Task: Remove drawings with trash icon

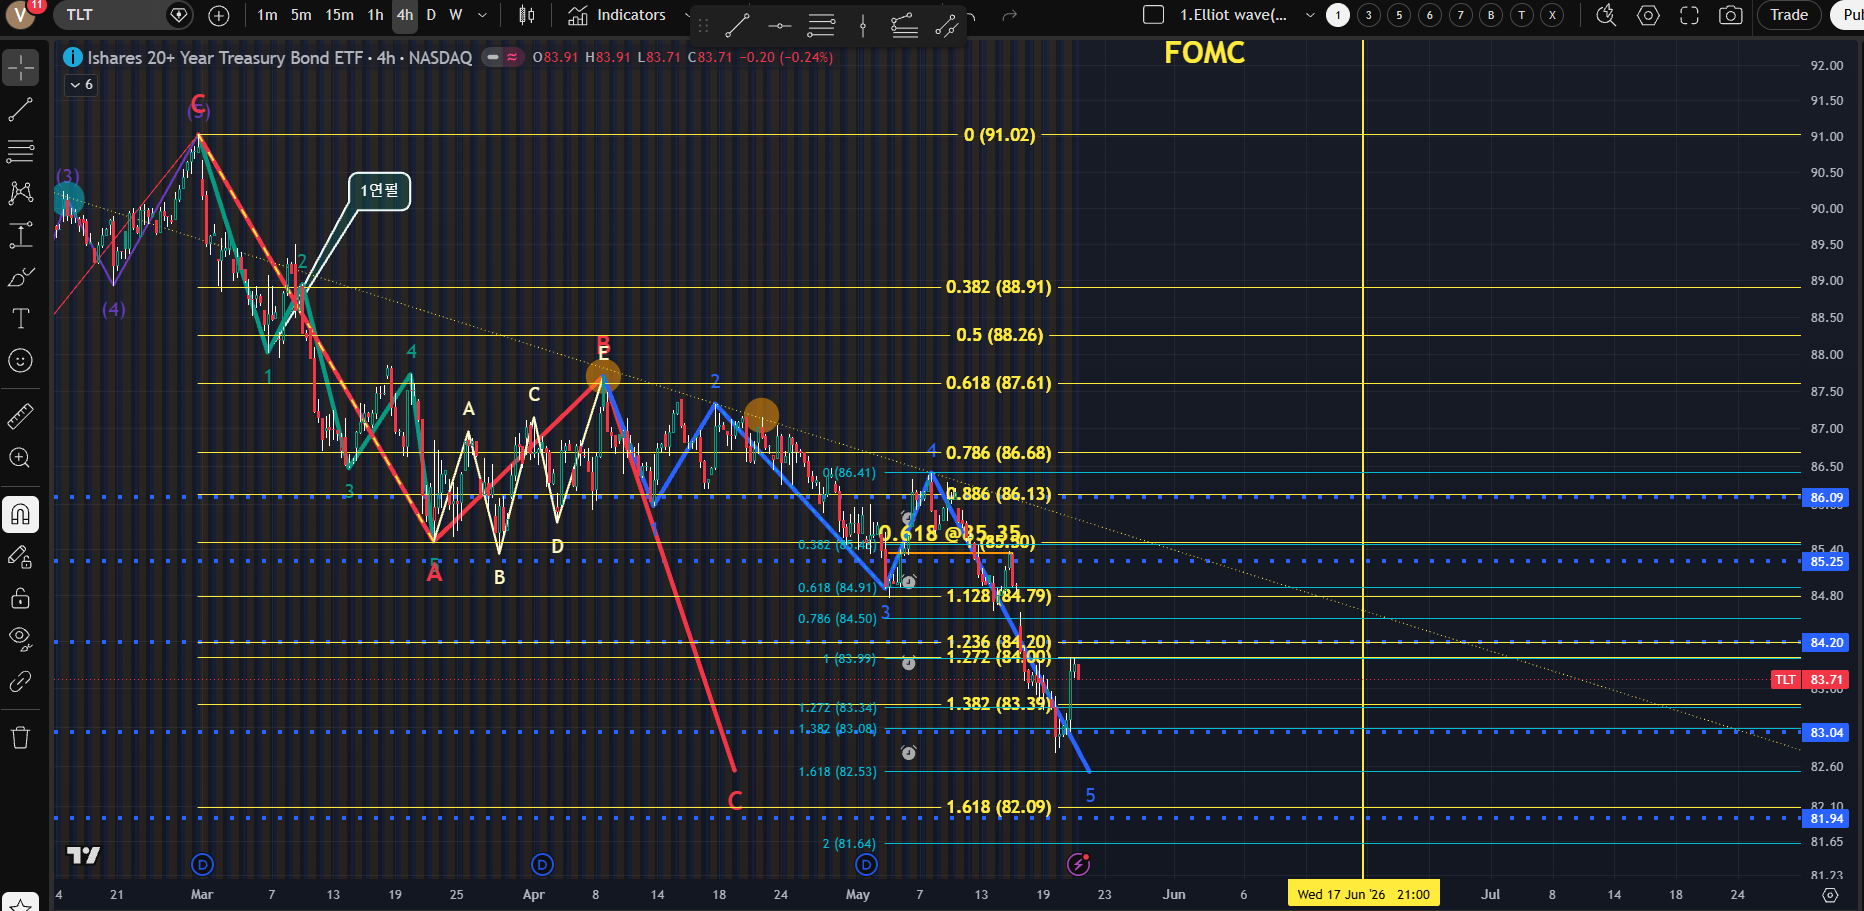Action: 21,738
